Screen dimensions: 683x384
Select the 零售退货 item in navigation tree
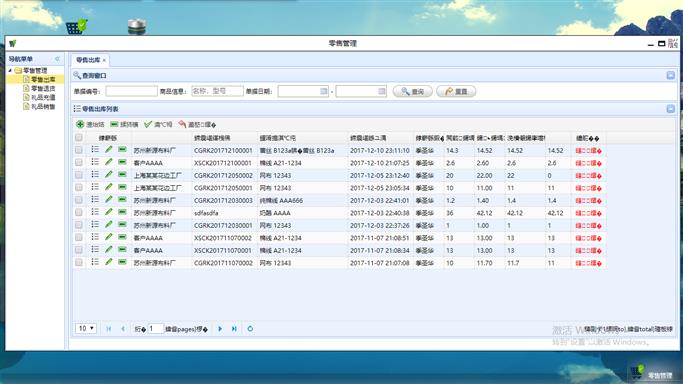point(43,88)
